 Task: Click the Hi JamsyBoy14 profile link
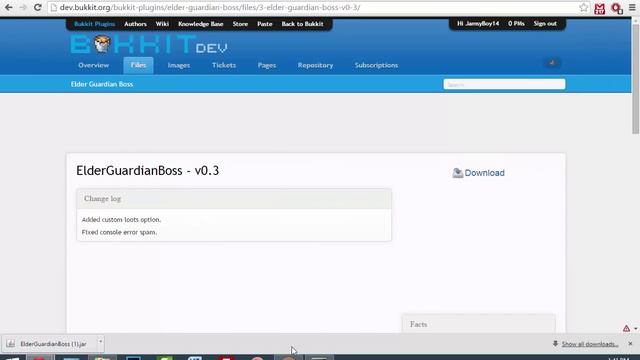point(478,24)
